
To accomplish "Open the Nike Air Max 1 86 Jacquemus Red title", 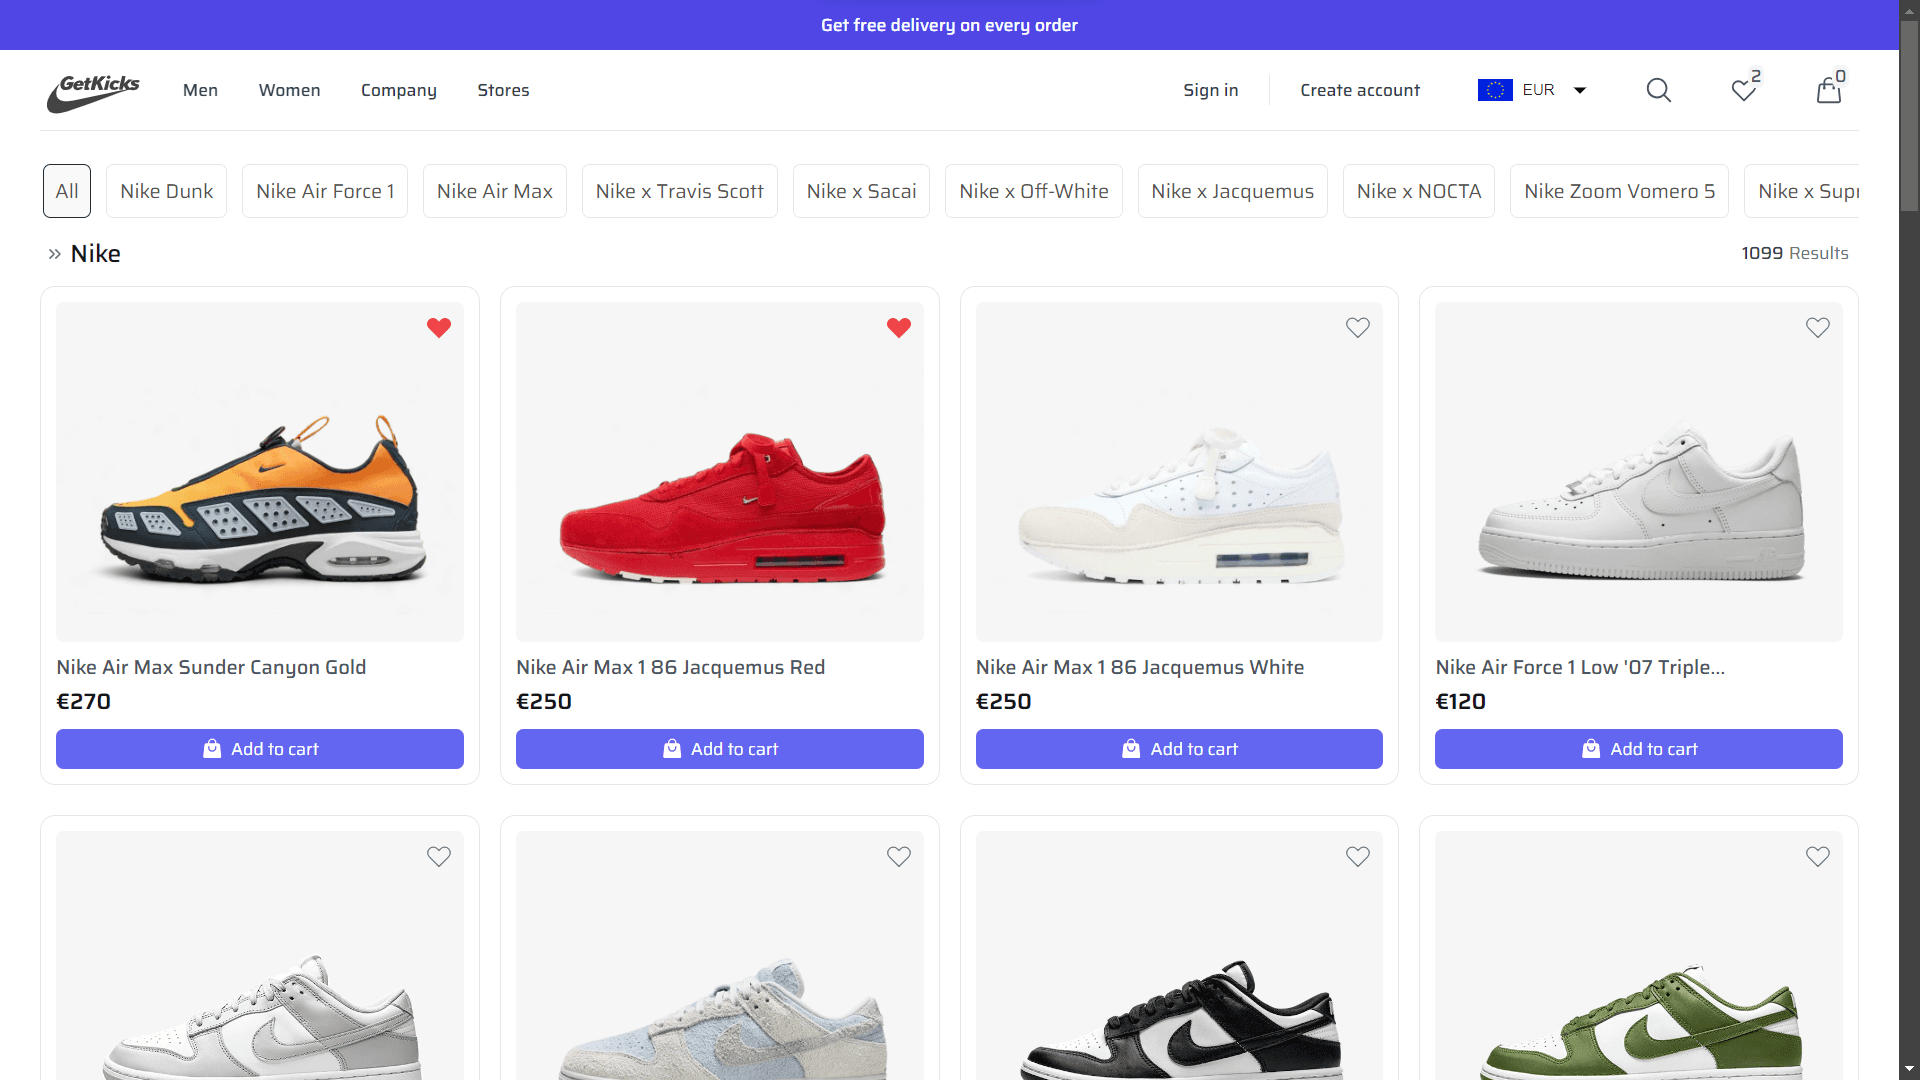I will coord(670,667).
